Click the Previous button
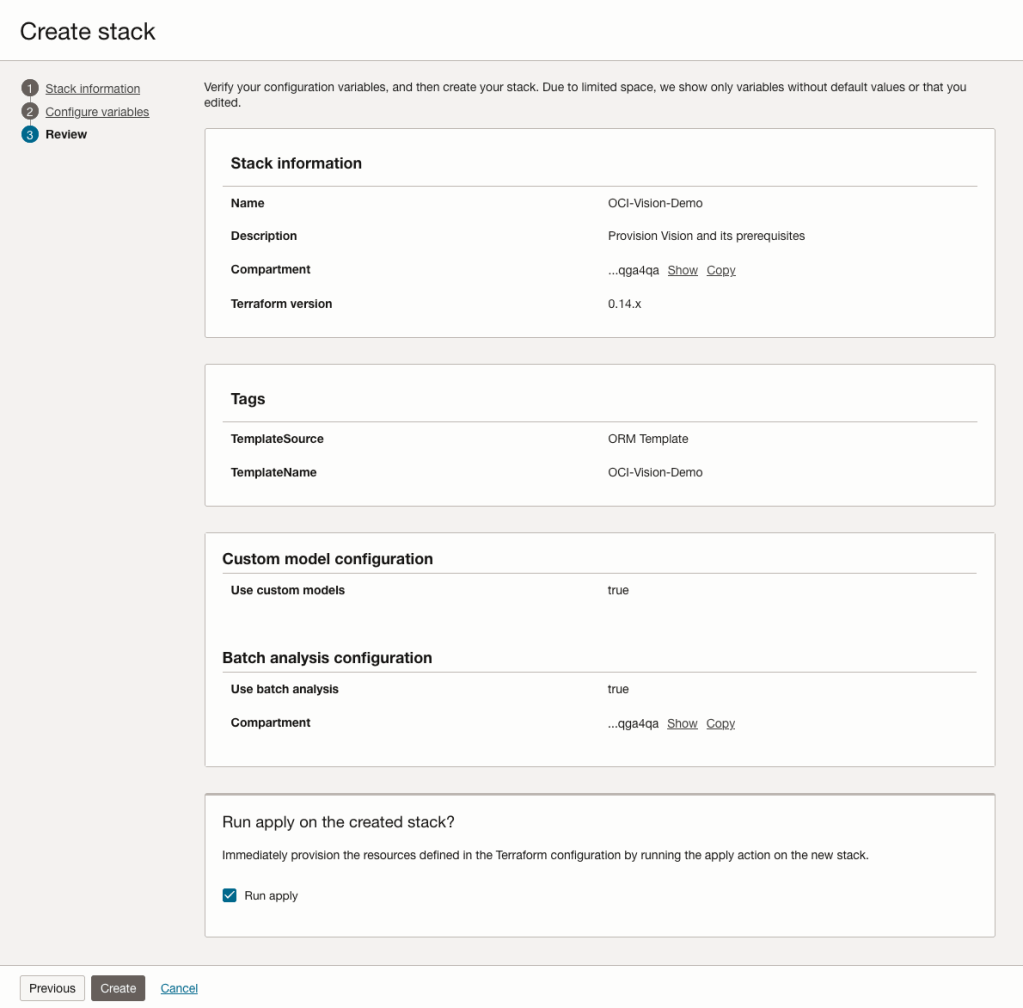Viewport: 1023px width, 1008px height. coord(52,988)
